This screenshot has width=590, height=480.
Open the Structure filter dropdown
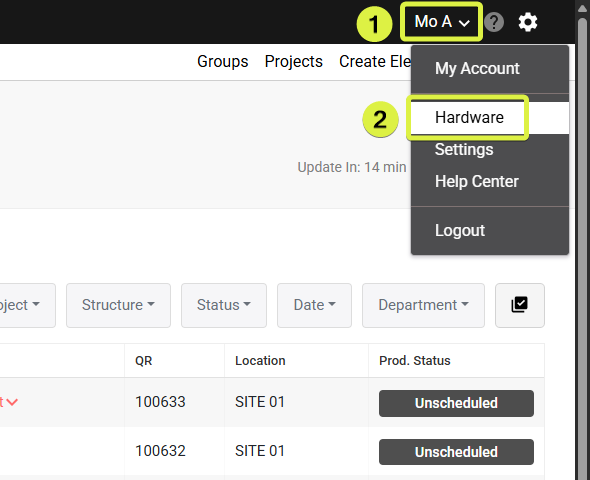pos(118,305)
